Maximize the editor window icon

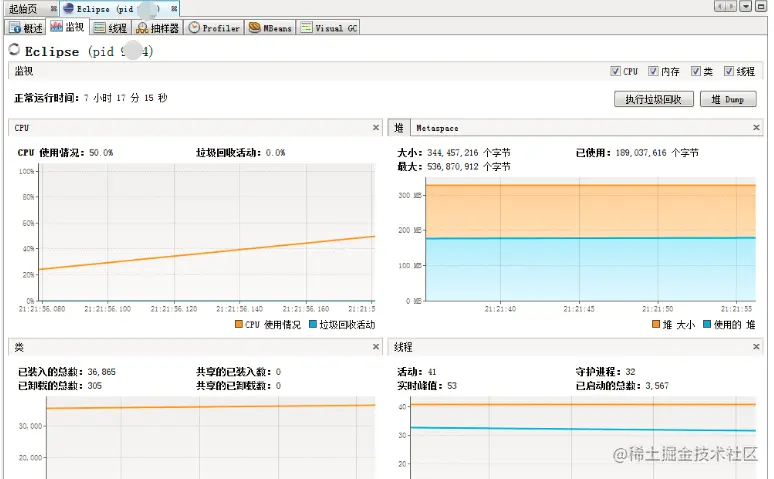[x=761, y=6]
